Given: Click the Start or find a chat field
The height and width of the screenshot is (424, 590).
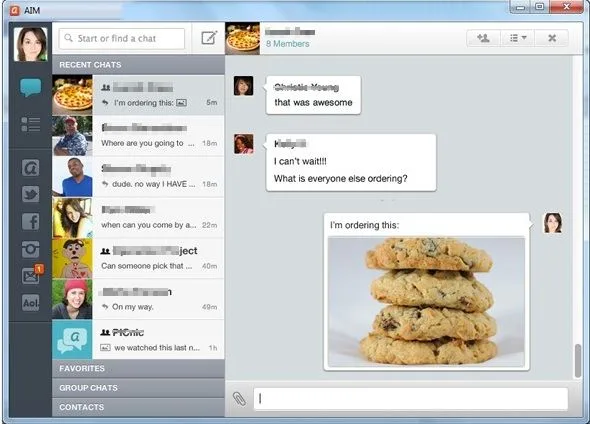Looking at the screenshot, I should 122,38.
